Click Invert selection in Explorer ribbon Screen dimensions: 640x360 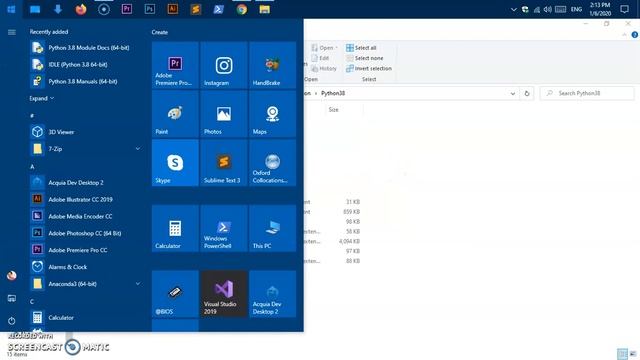coord(369,69)
